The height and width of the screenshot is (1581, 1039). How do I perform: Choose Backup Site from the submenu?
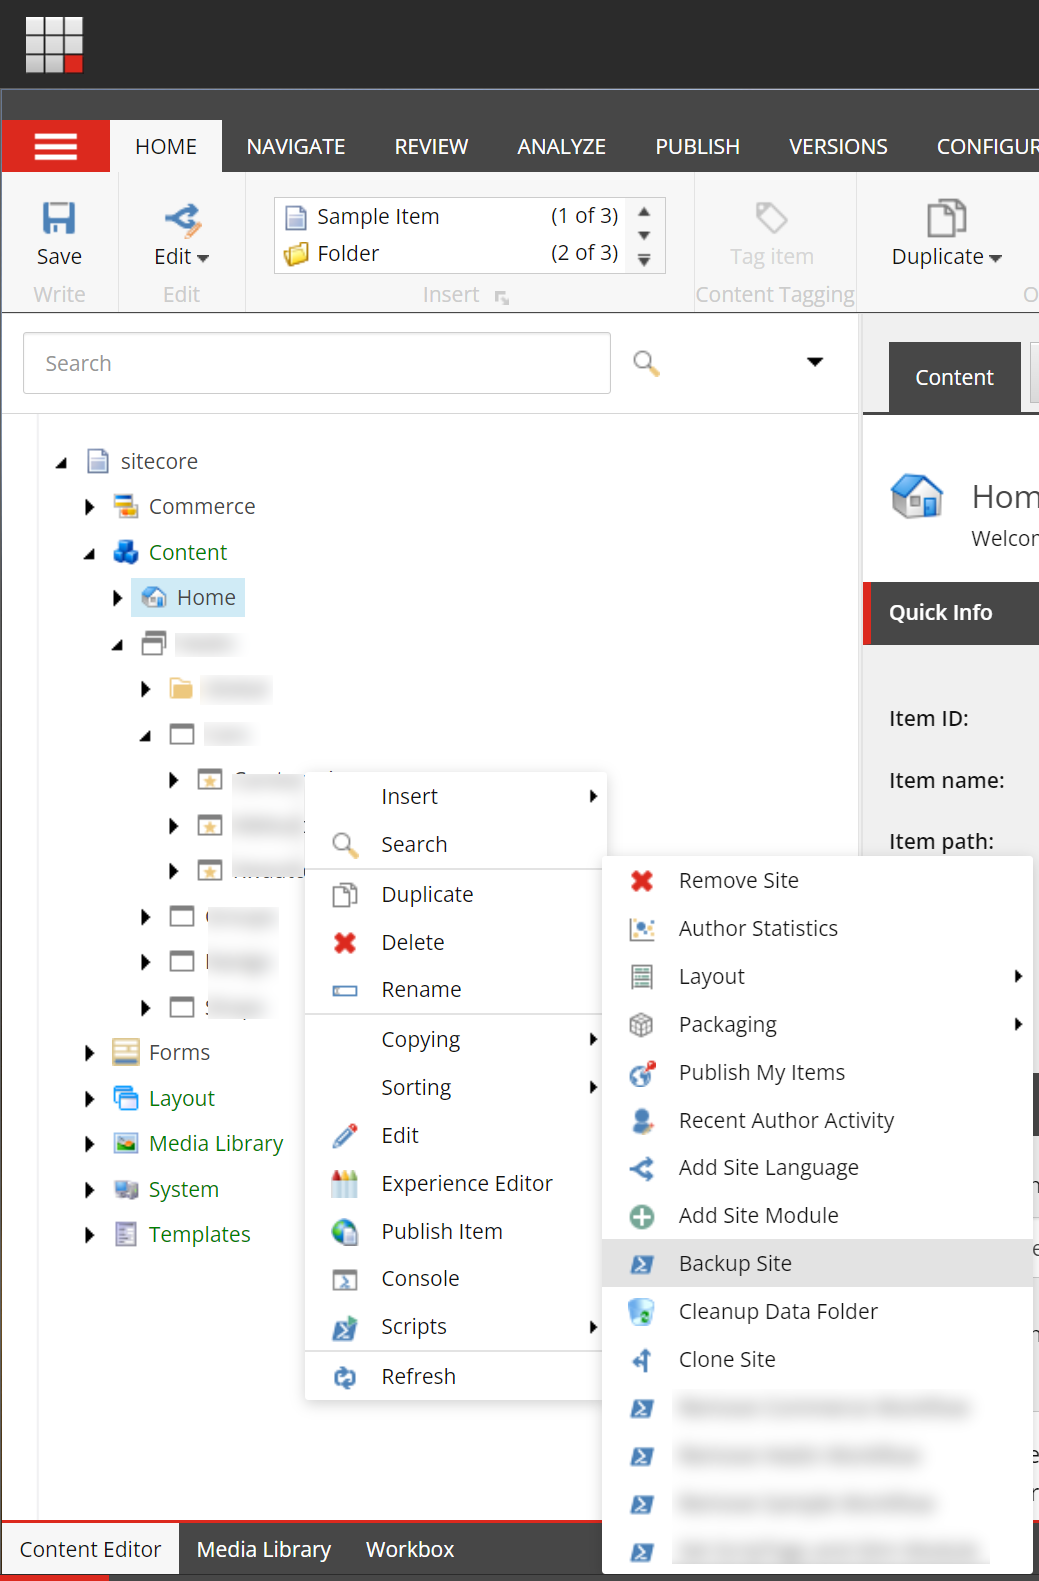pos(735,1264)
